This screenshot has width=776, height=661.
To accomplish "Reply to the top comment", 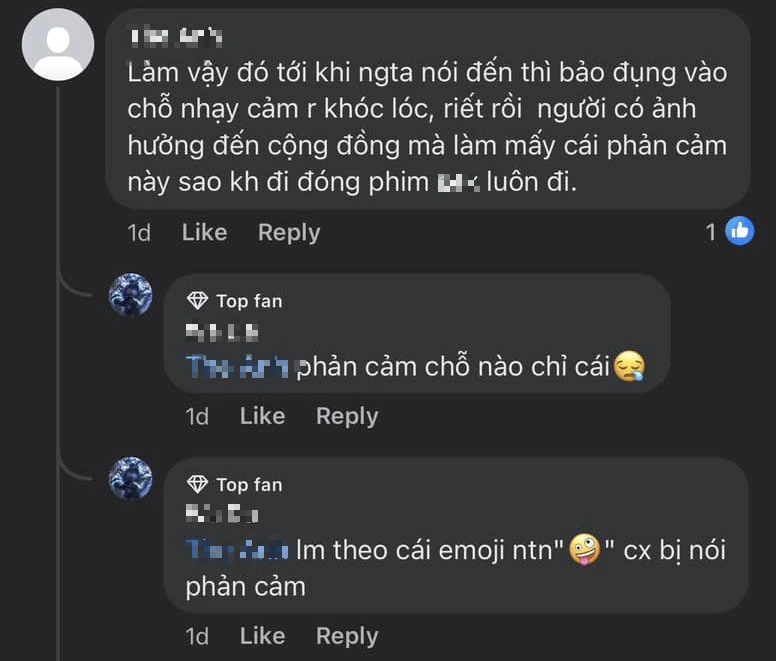I will (x=289, y=232).
